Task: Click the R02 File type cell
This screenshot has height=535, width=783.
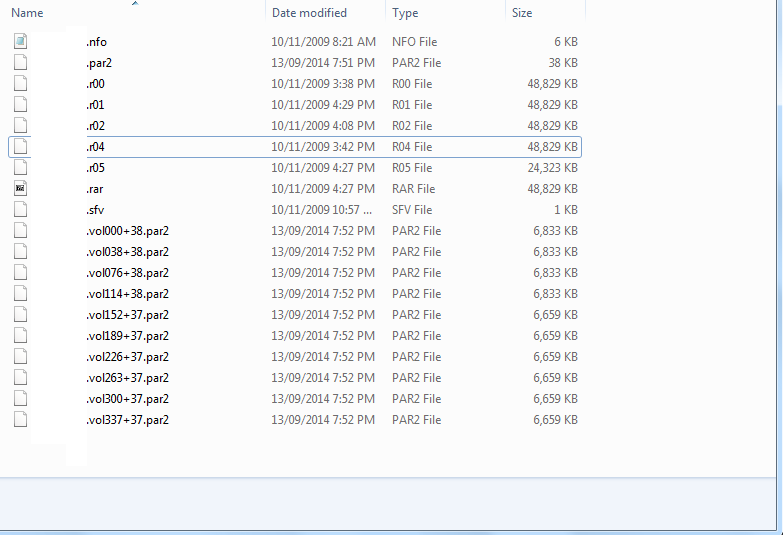Action: pos(412,126)
